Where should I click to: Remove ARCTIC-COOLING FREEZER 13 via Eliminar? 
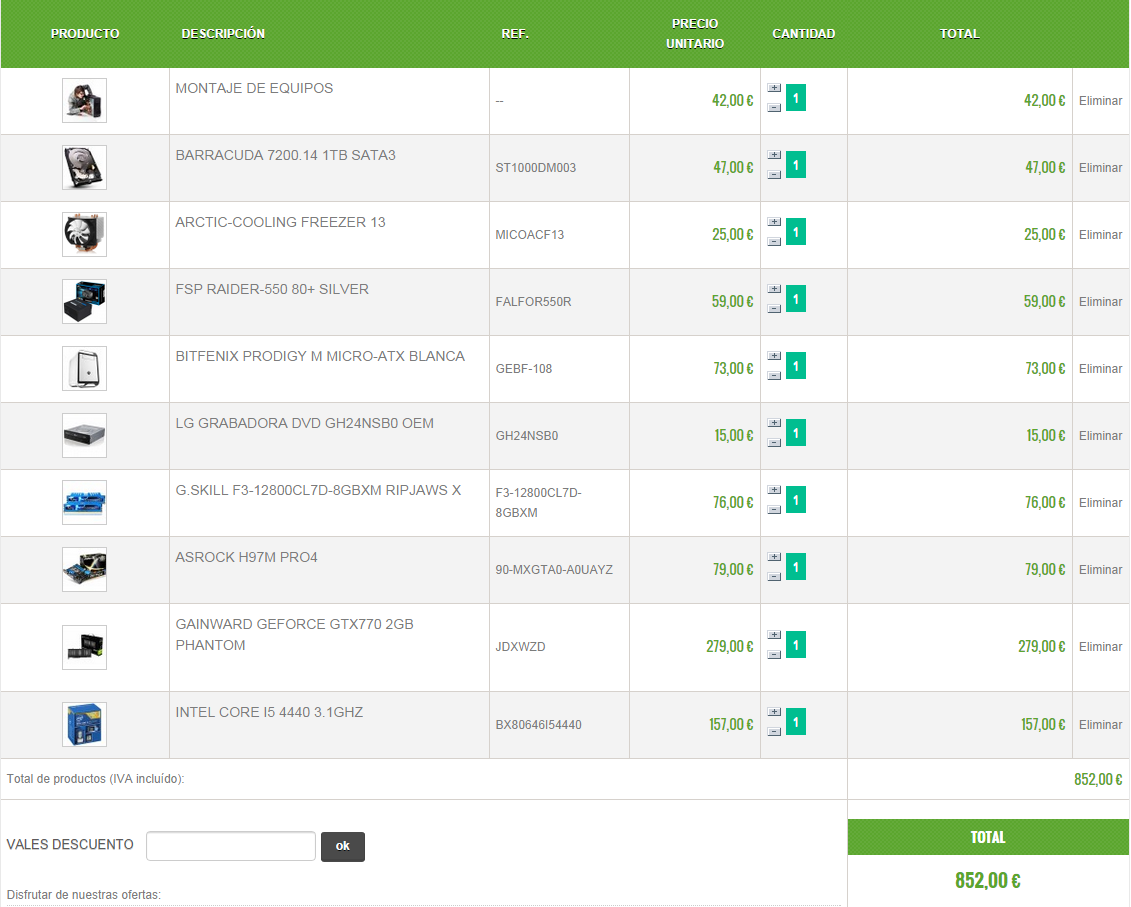point(1100,235)
